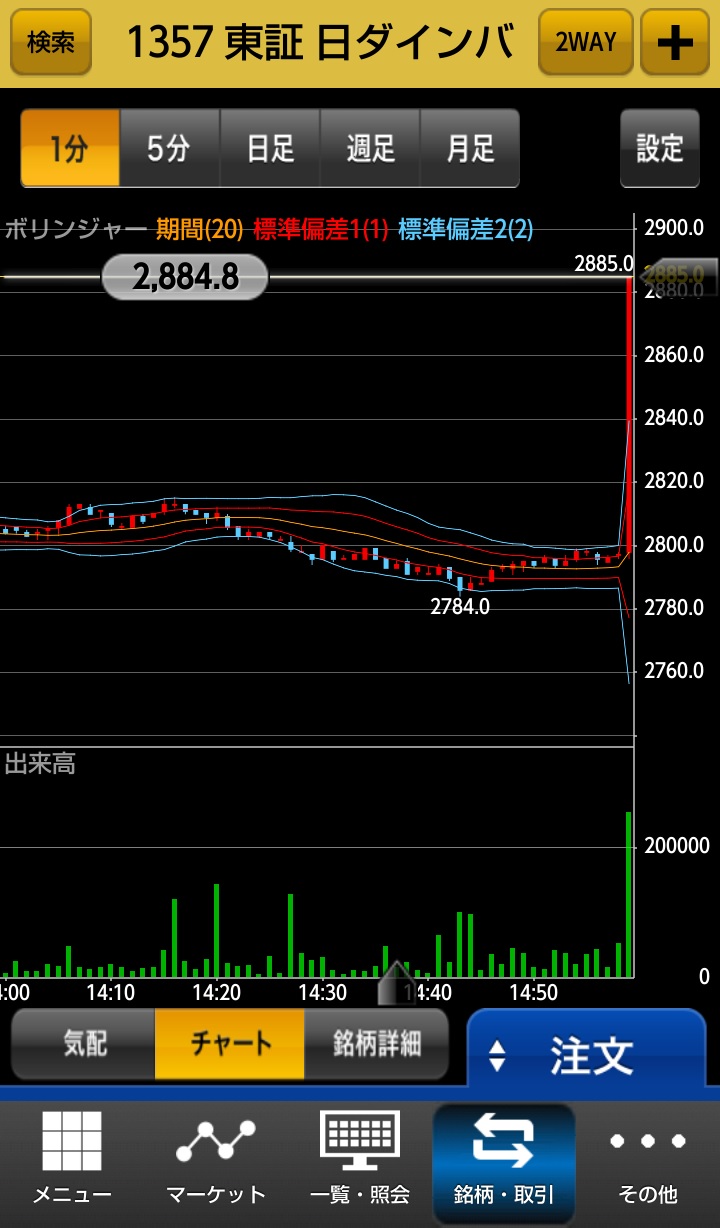Select the 週足 weekly chart interval
Image resolution: width=720 pixels, height=1228 pixels.
tap(370, 149)
